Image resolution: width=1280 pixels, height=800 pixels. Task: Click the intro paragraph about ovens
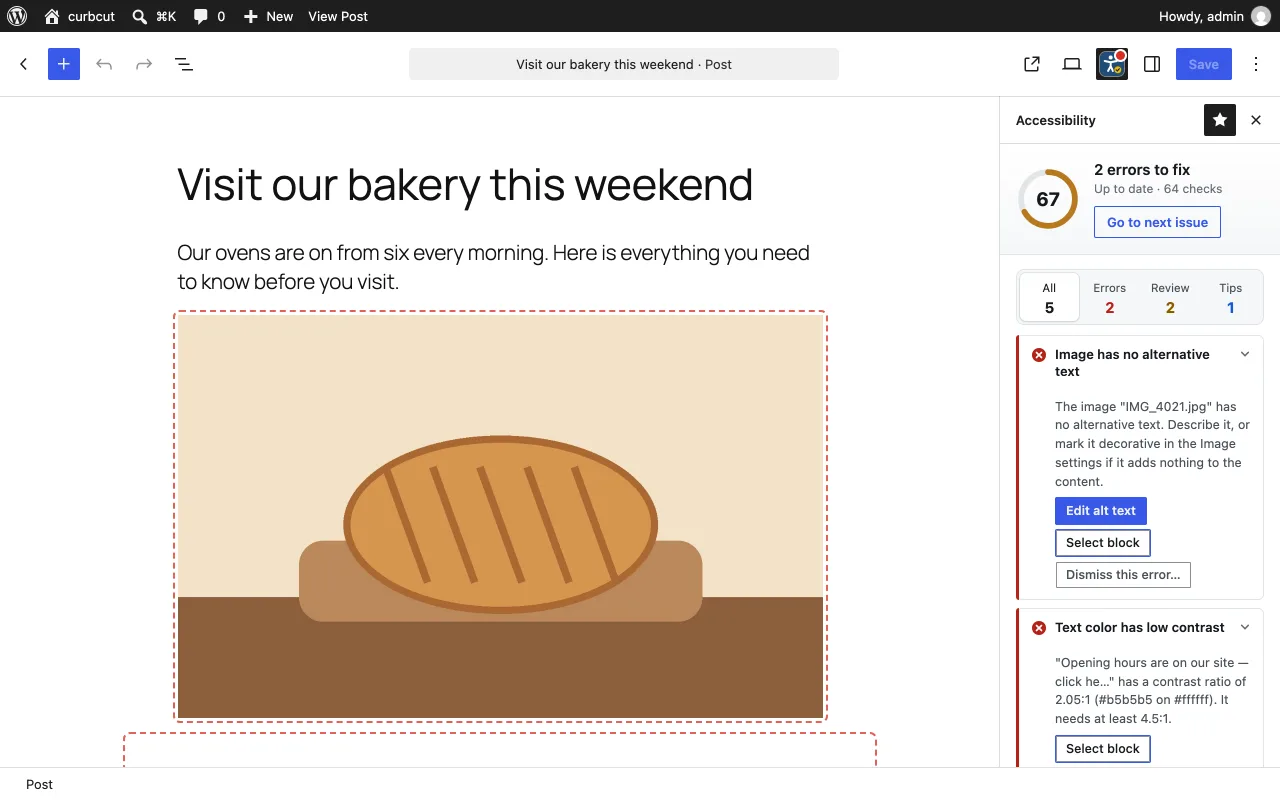tap(500, 267)
